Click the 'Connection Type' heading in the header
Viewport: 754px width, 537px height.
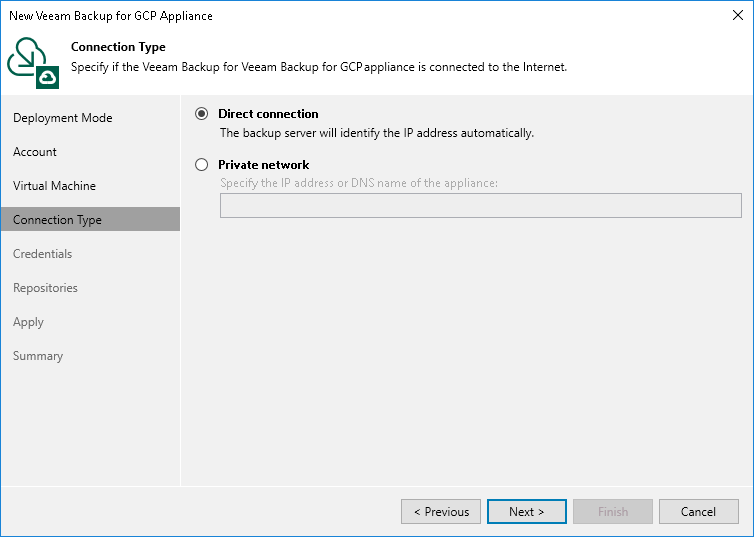click(118, 47)
